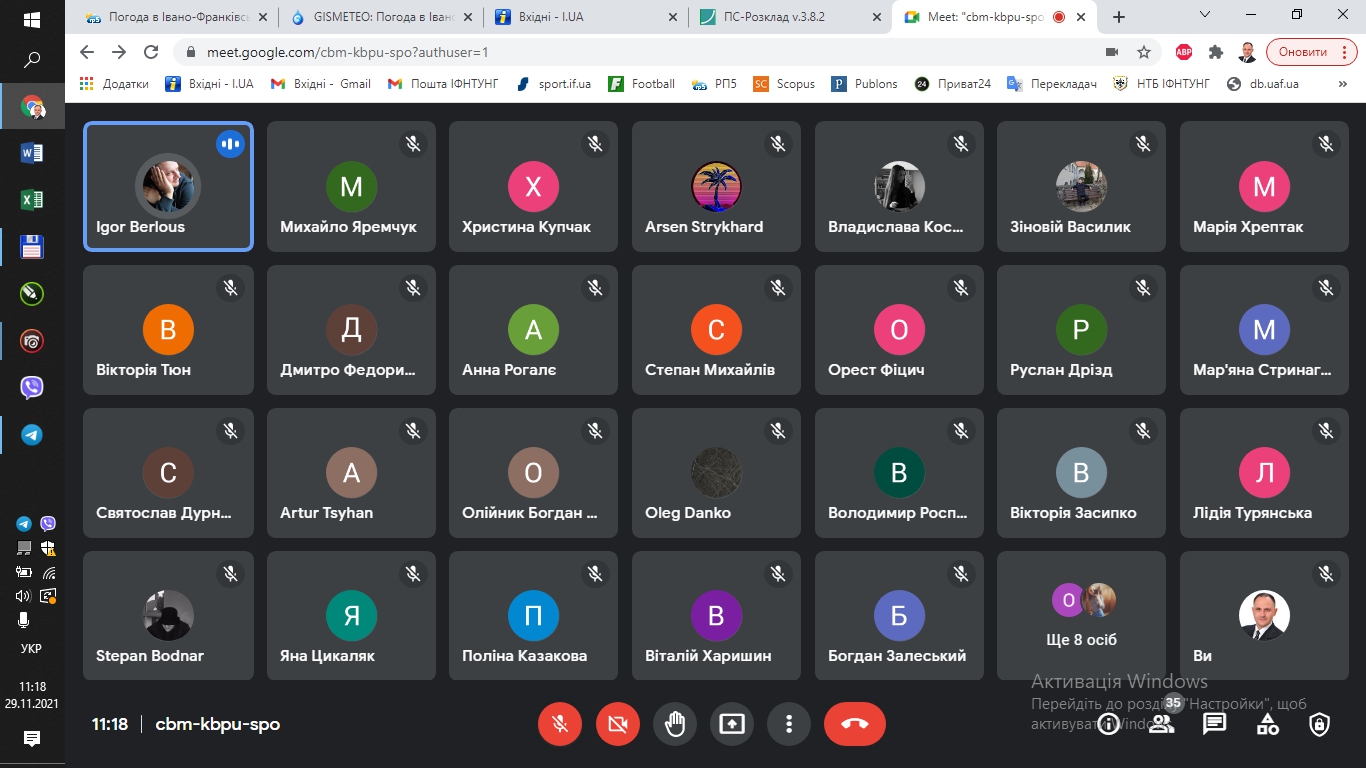Click the present screen button
The image size is (1366, 768).
click(x=732, y=724)
